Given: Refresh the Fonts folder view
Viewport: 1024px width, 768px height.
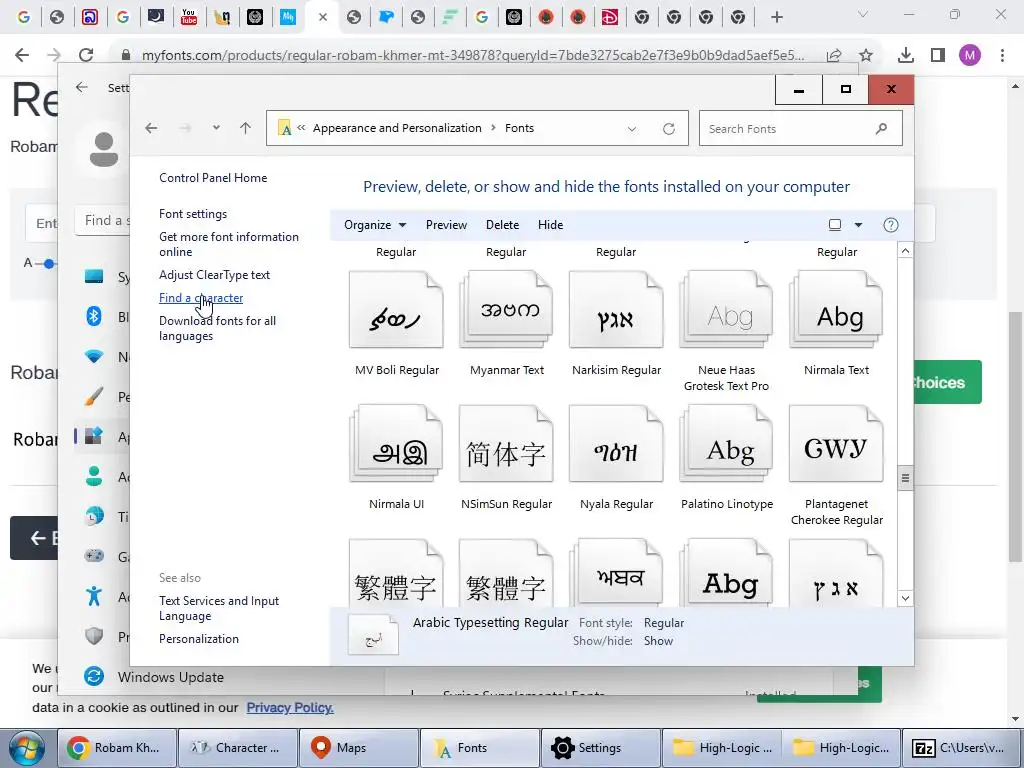Looking at the screenshot, I should click(x=669, y=129).
